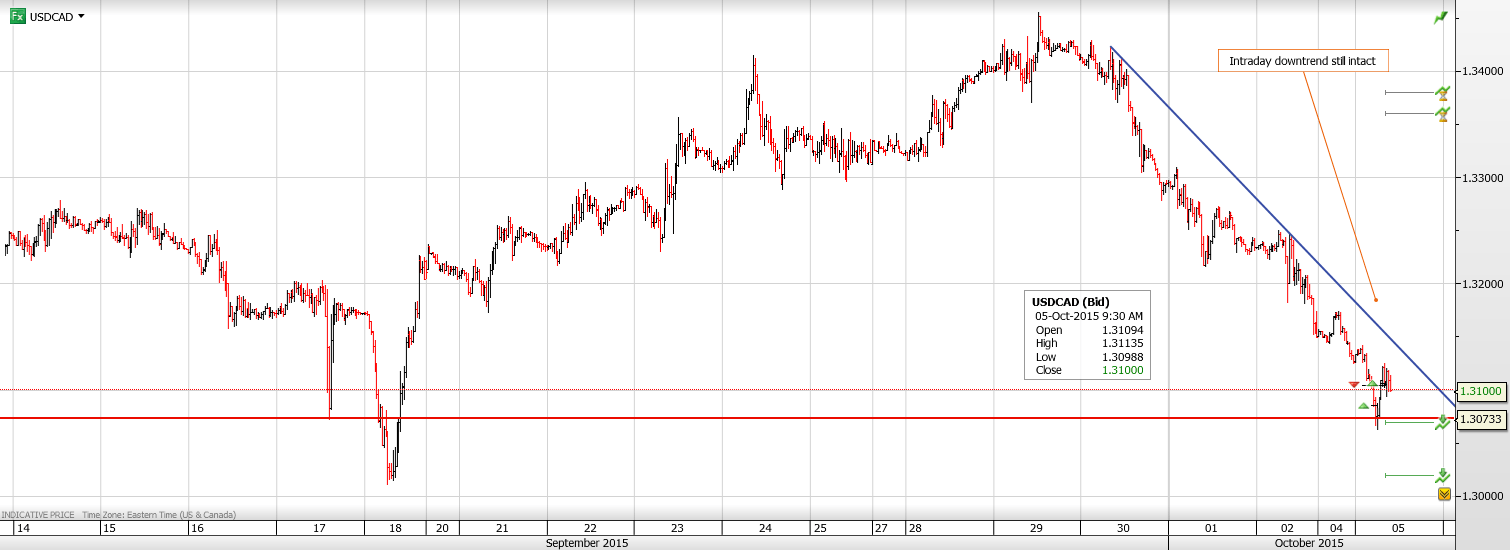Image resolution: width=1510 pixels, height=550 pixels.
Task: Click the 1.30733 price level label
Action: [1481, 419]
